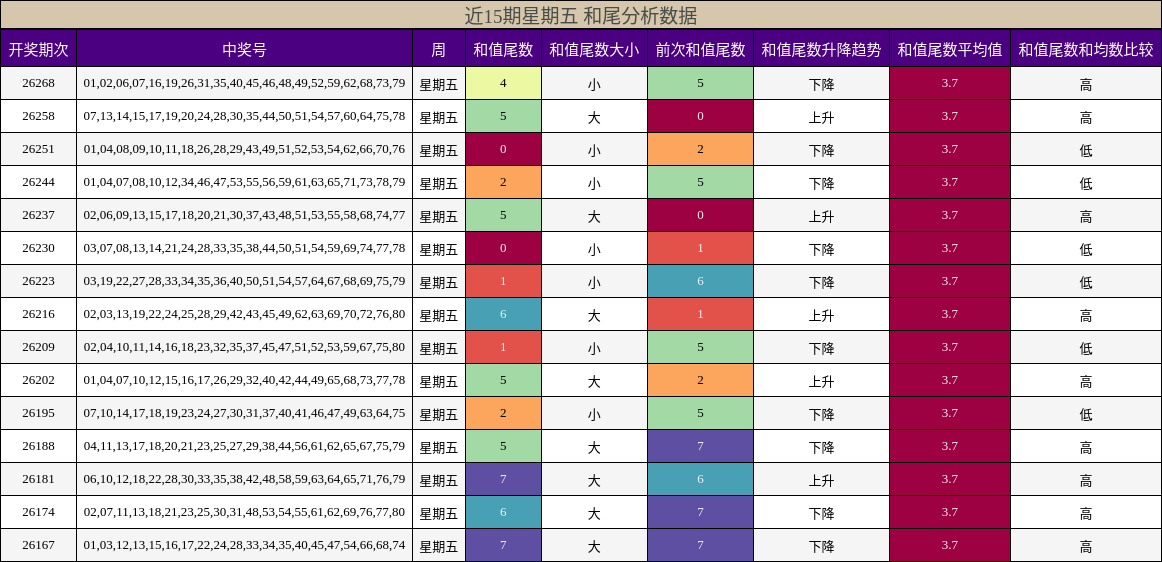Image resolution: width=1162 pixels, height=562 pixels.
Task: Click the crimson 和值尾数 cell 0 in row 26251
Action: coord(503,149)
